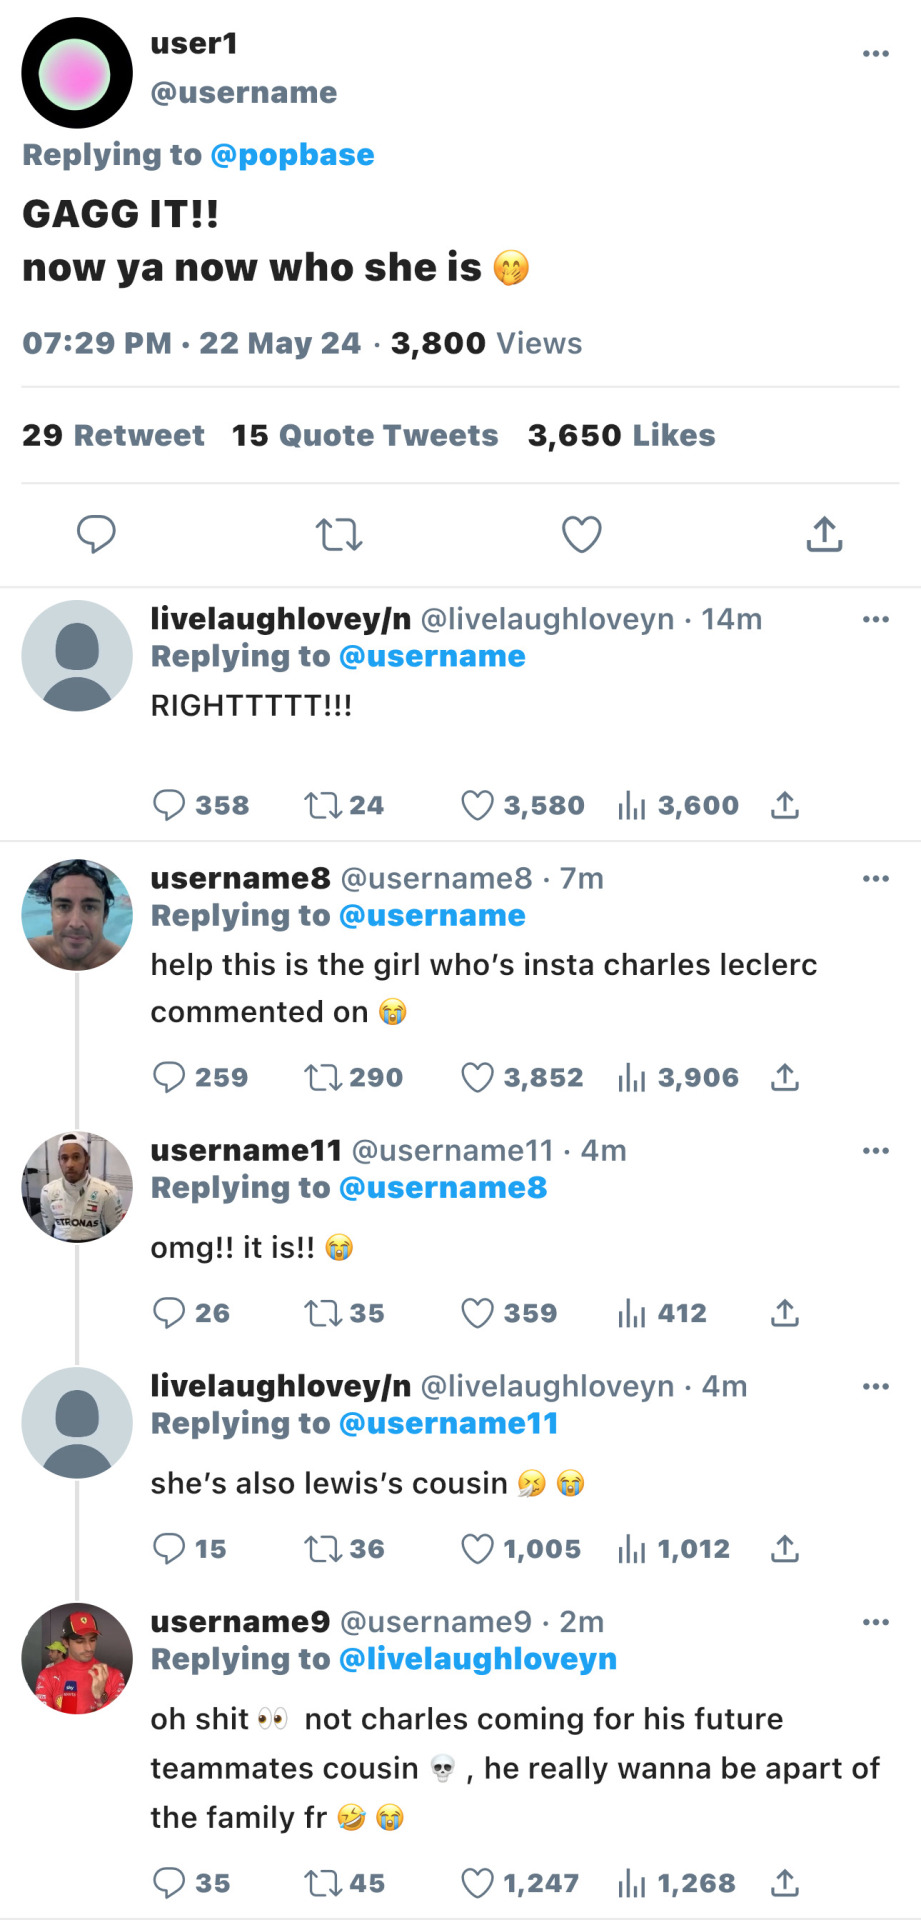Like username9's tweet with 1,247 likes

tap(477, 1884)
